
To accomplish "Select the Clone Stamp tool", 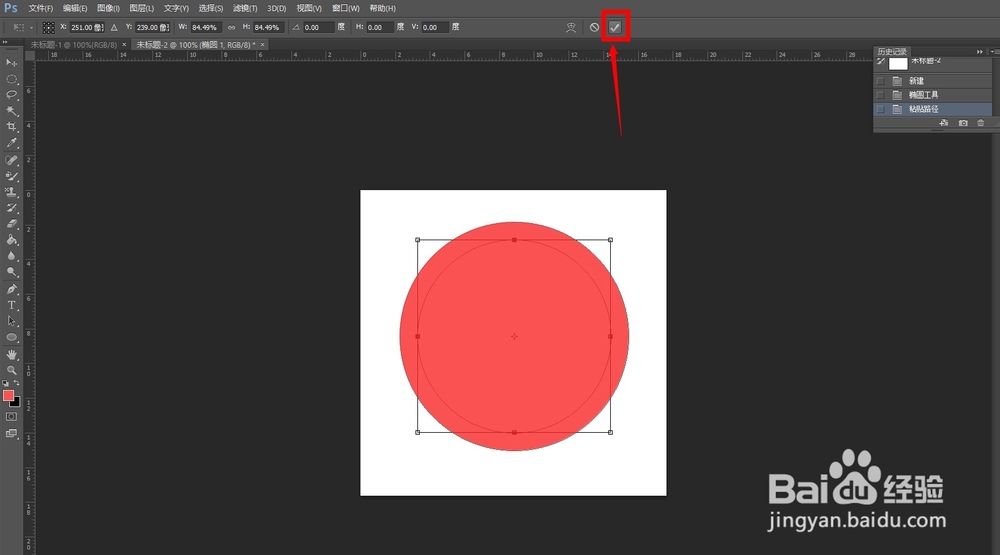I will [11, 192].
